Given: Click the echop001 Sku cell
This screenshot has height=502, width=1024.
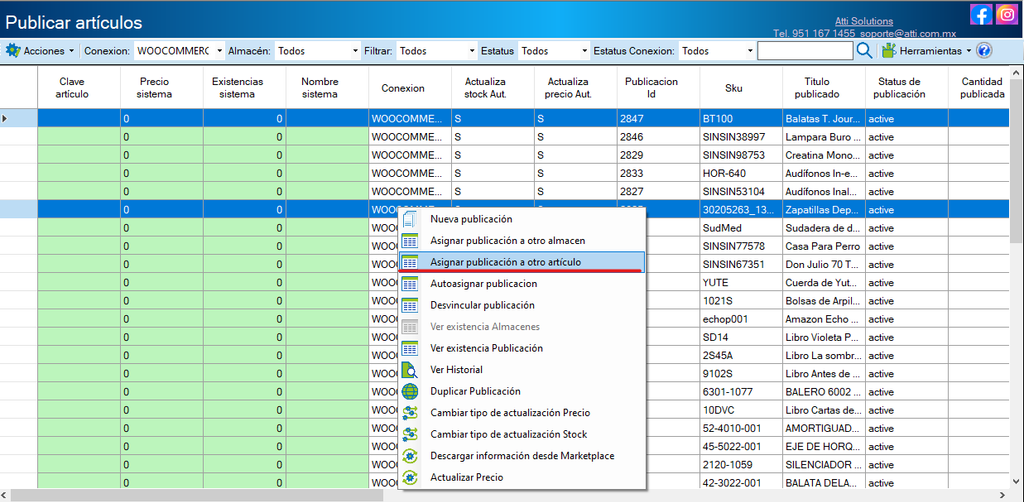Looking at the screenshot, I should 741,319.
